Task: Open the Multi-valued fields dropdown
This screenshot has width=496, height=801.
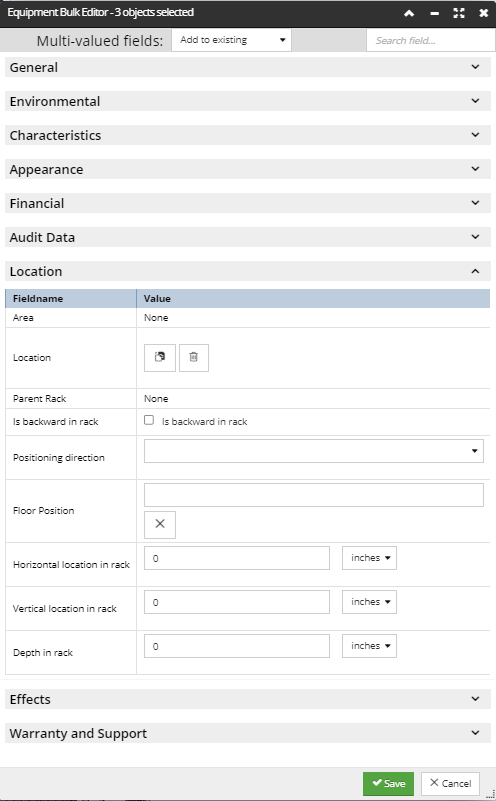Action: coord(231,40)
